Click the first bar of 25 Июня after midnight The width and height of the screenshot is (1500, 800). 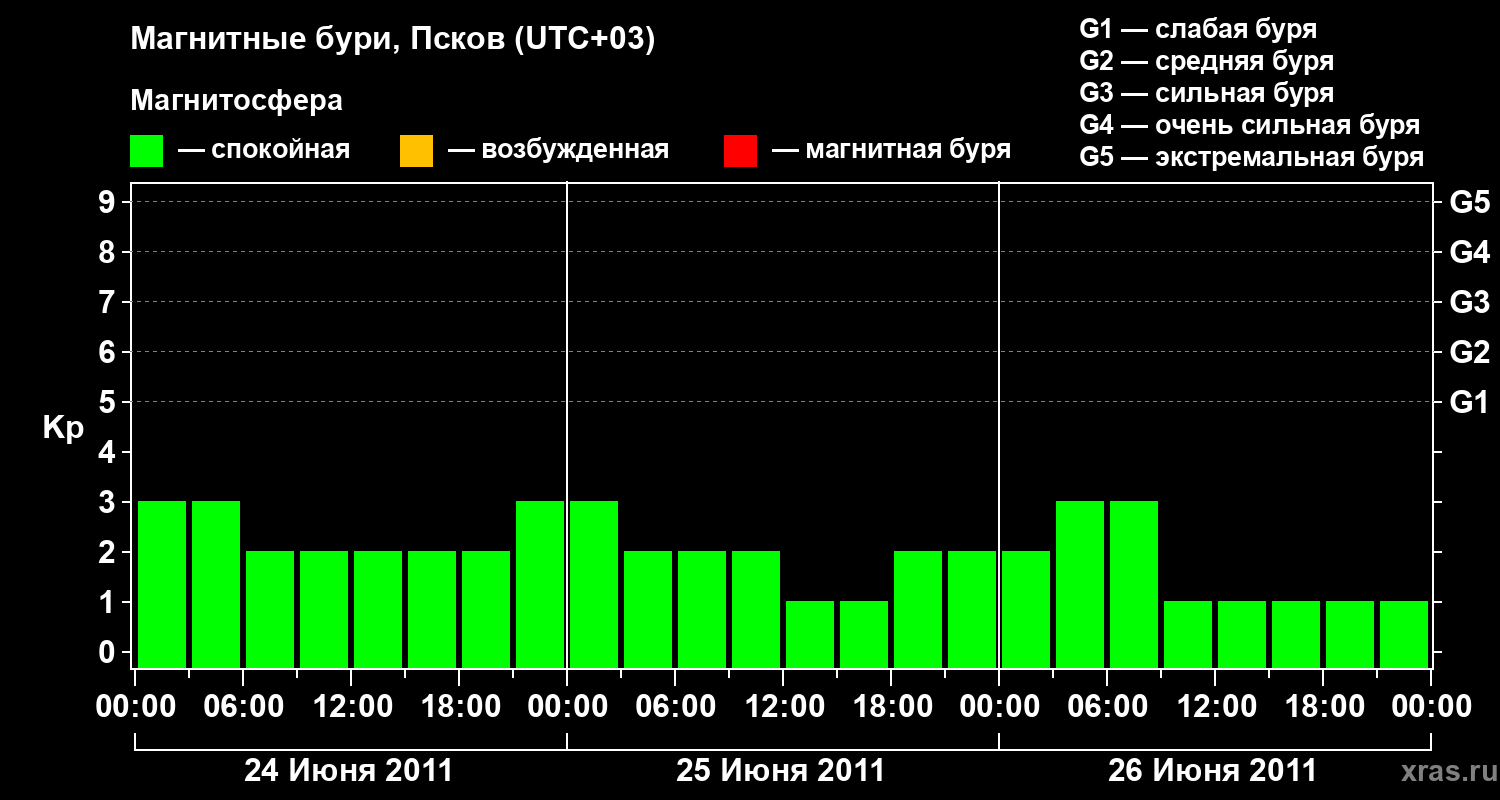tap(594, 584)
